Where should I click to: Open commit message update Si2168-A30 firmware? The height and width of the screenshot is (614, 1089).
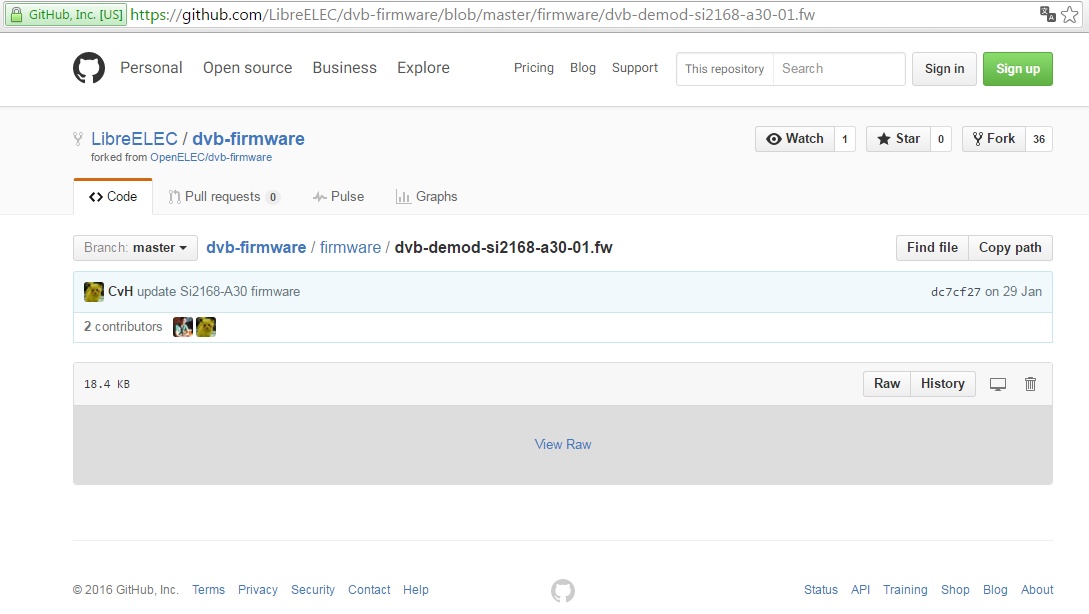[218, 292]
